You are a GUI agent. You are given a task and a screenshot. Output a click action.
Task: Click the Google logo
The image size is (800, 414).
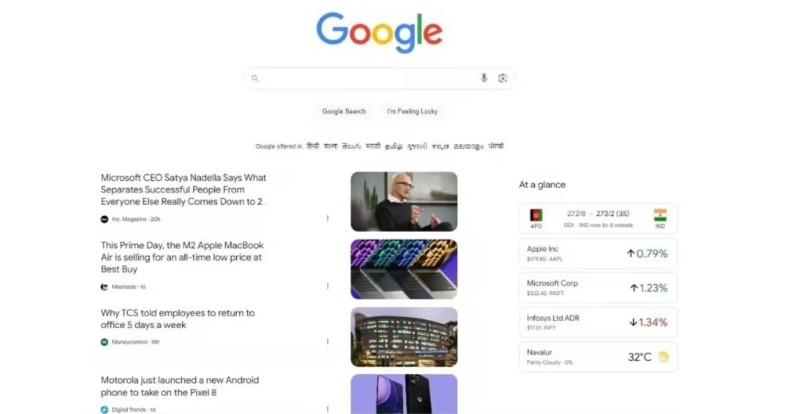click(380, 32)
